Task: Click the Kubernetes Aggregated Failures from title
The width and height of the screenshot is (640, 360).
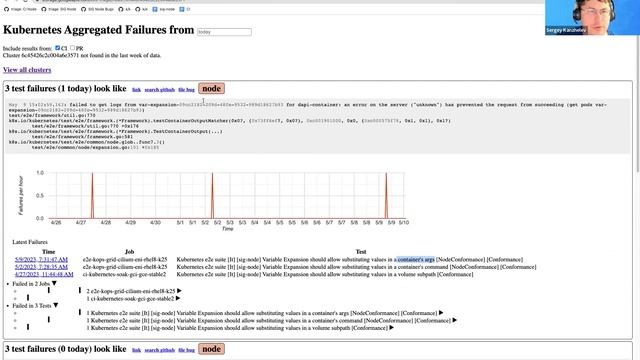Action: click(98, 30)
